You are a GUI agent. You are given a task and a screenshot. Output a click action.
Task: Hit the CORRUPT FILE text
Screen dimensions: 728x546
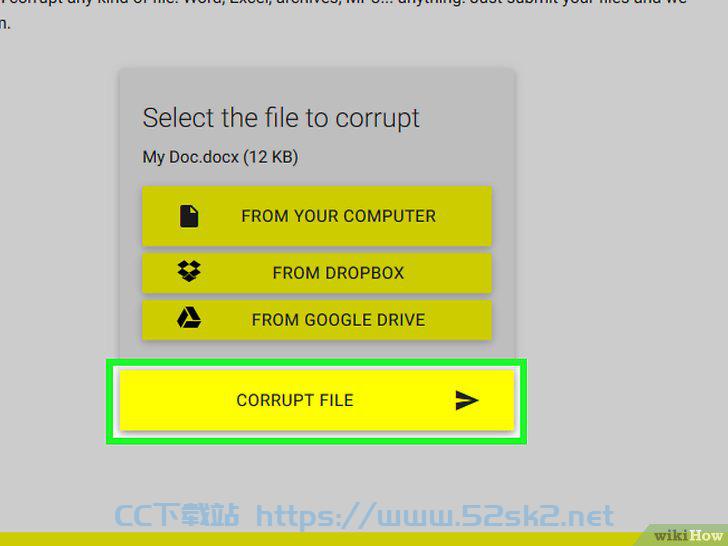295,400
